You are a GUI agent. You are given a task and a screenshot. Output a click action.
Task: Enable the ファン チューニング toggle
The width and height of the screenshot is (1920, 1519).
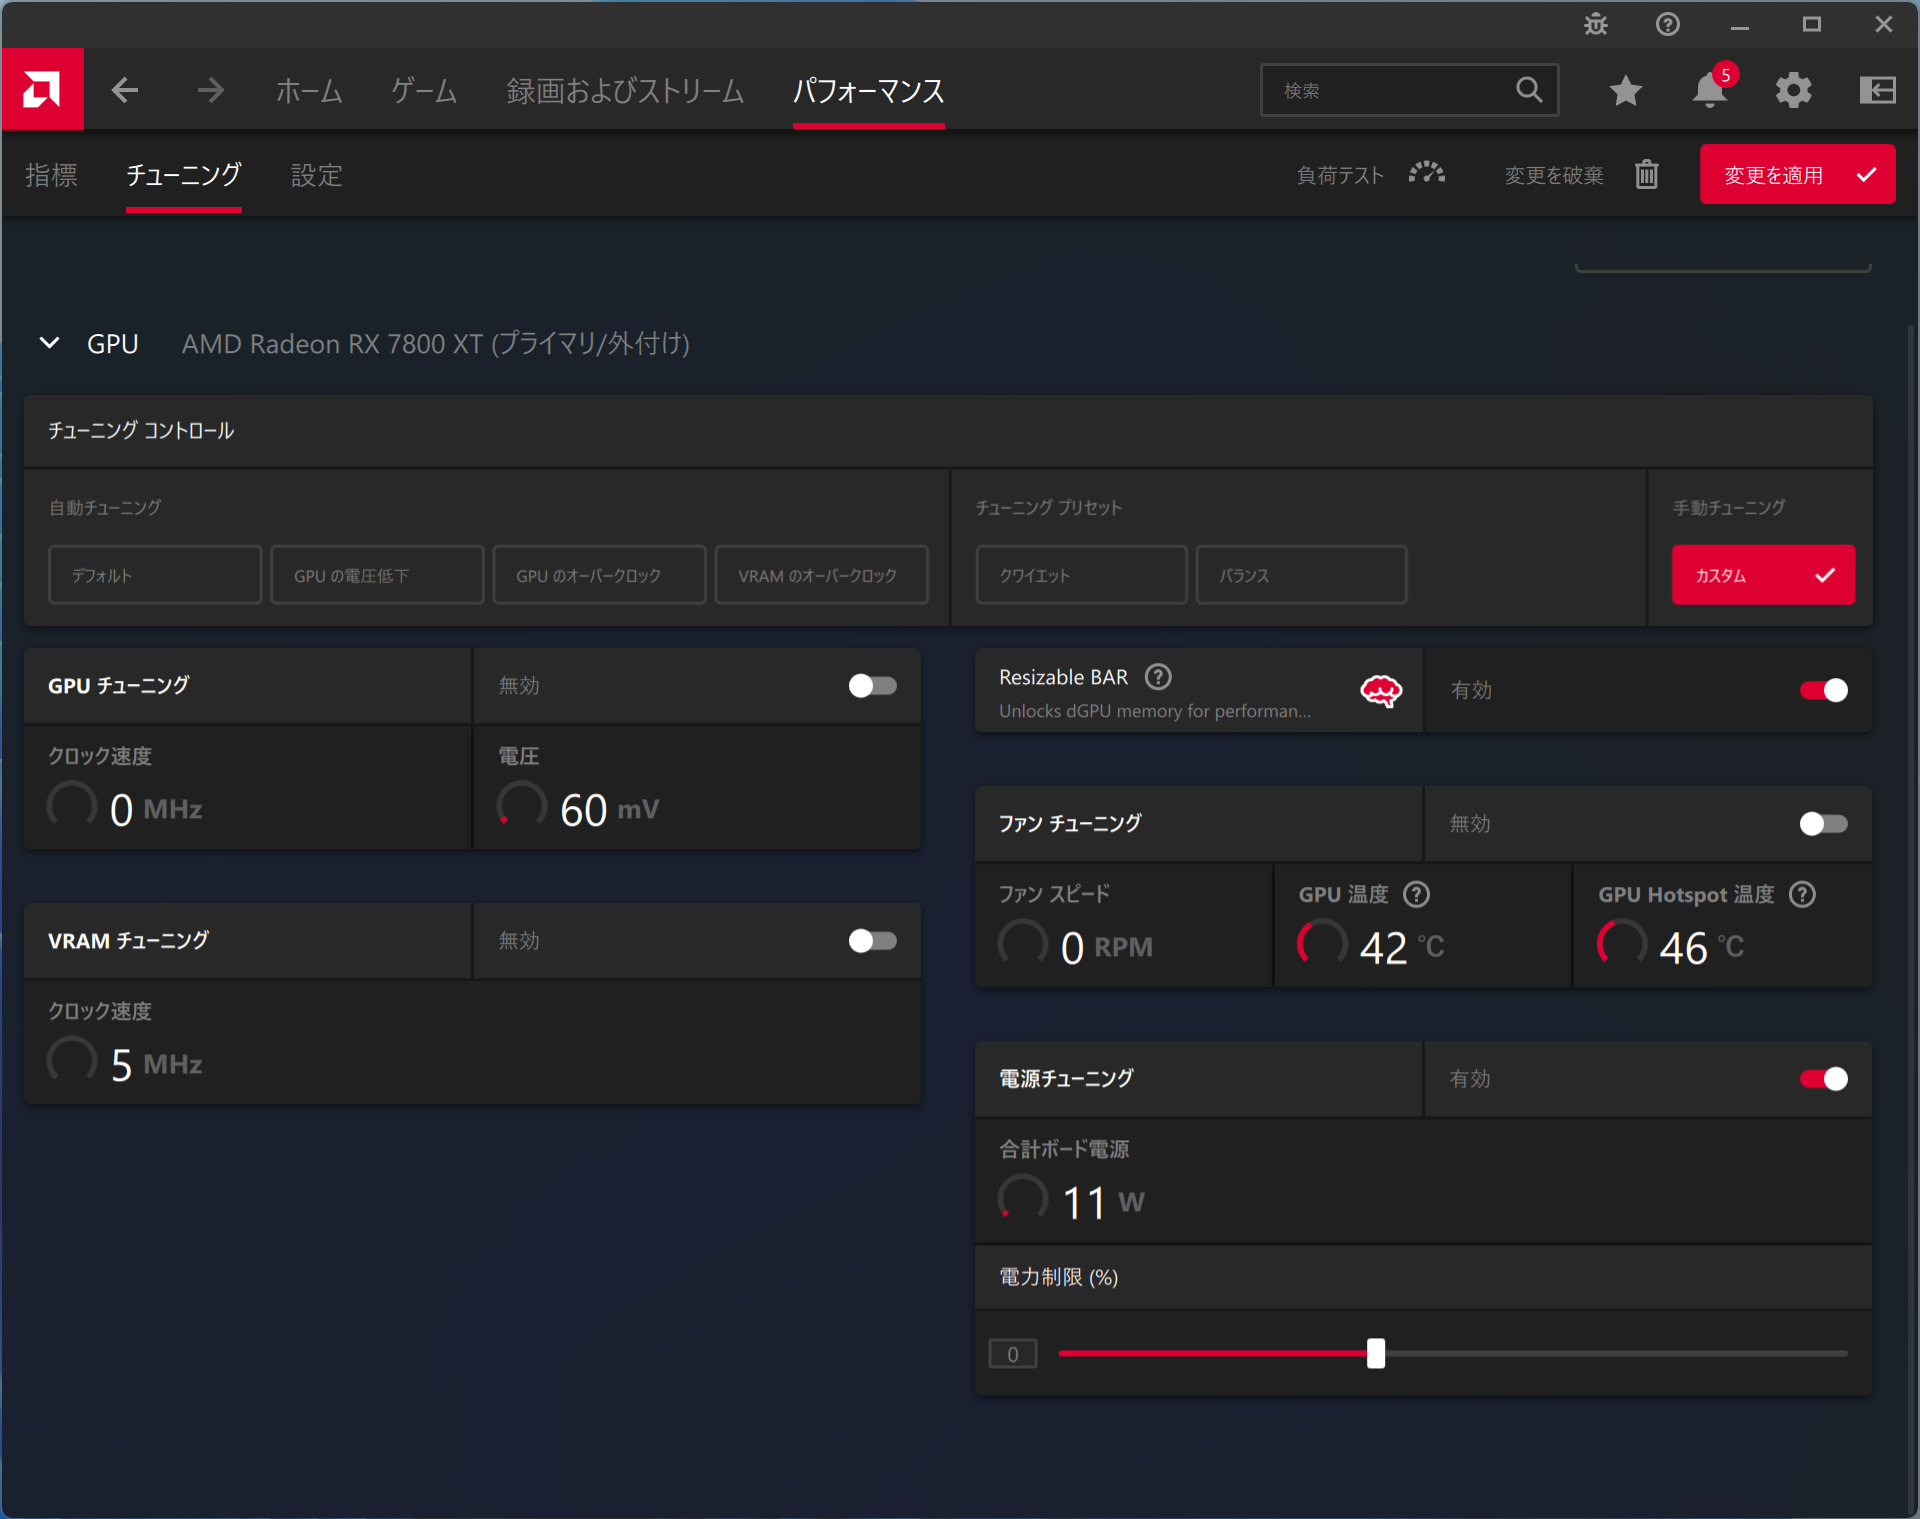point(1823,823)
